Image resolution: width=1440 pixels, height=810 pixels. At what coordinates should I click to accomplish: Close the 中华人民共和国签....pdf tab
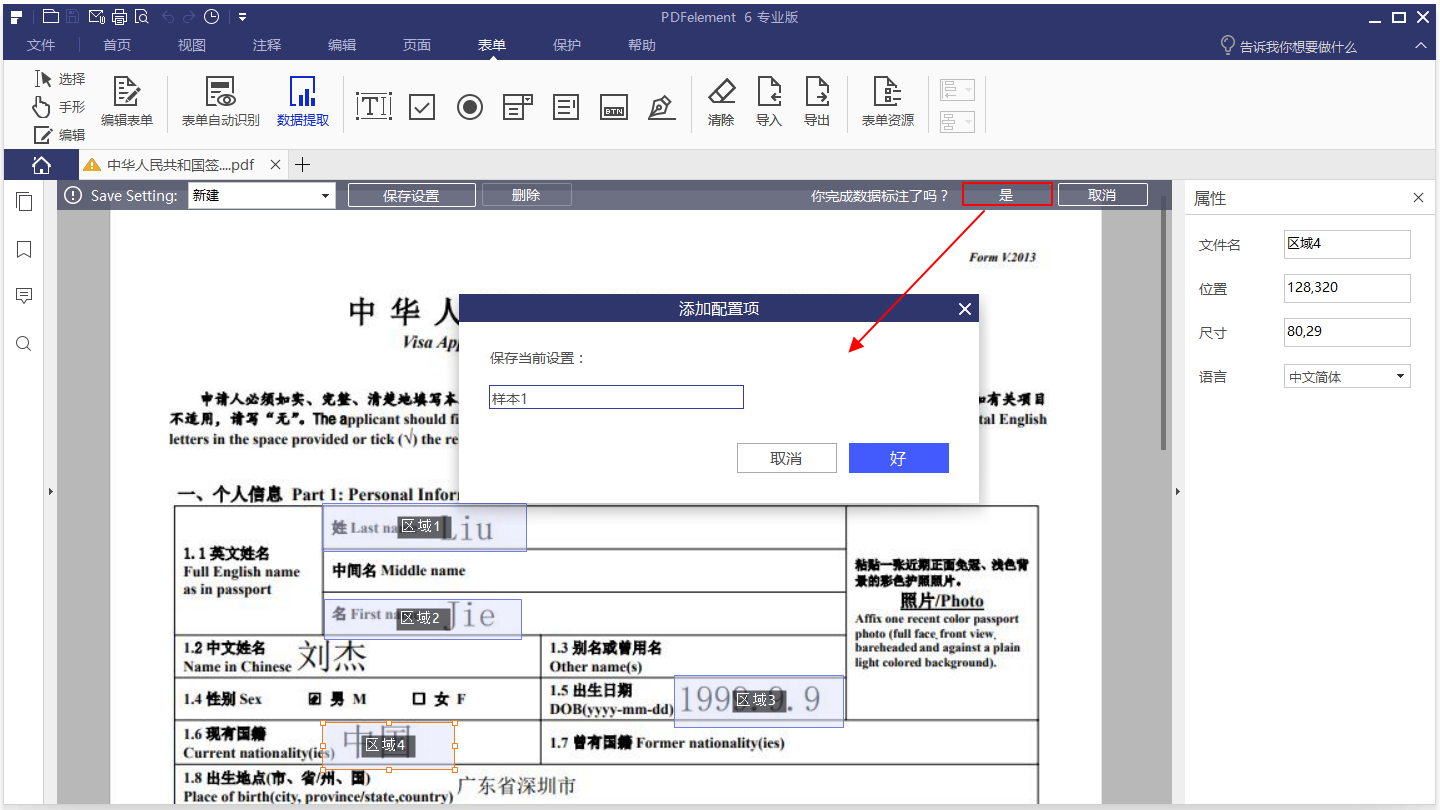(276, 165)
